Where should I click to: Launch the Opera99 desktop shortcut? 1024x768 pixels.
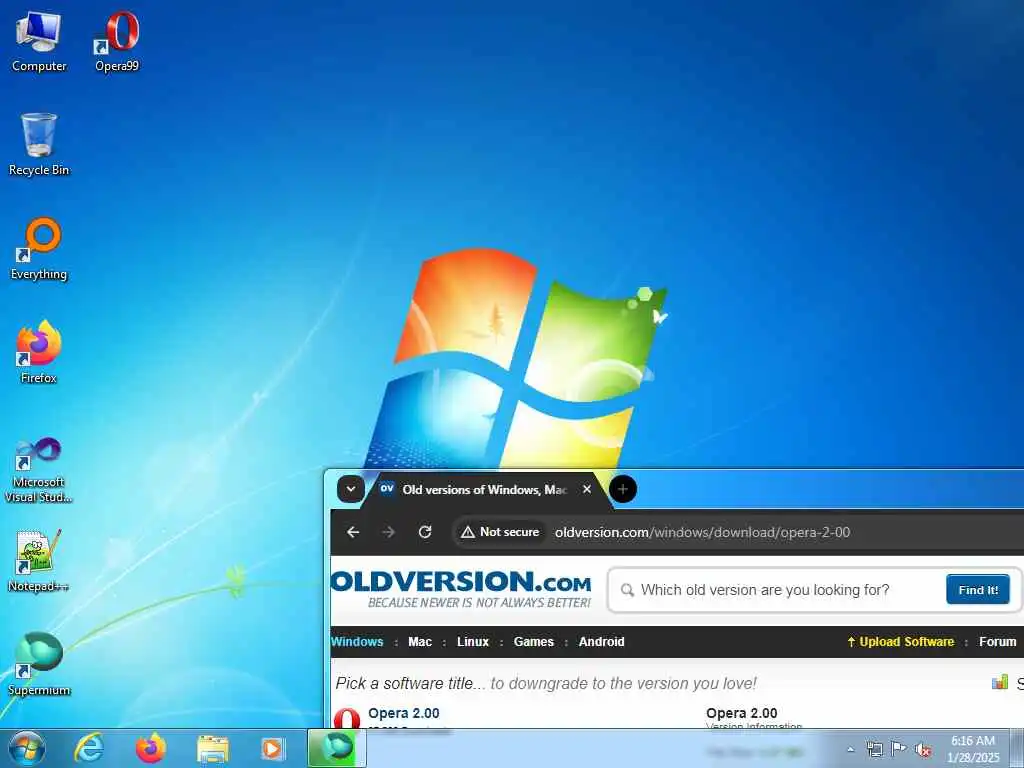pos(117,41)
